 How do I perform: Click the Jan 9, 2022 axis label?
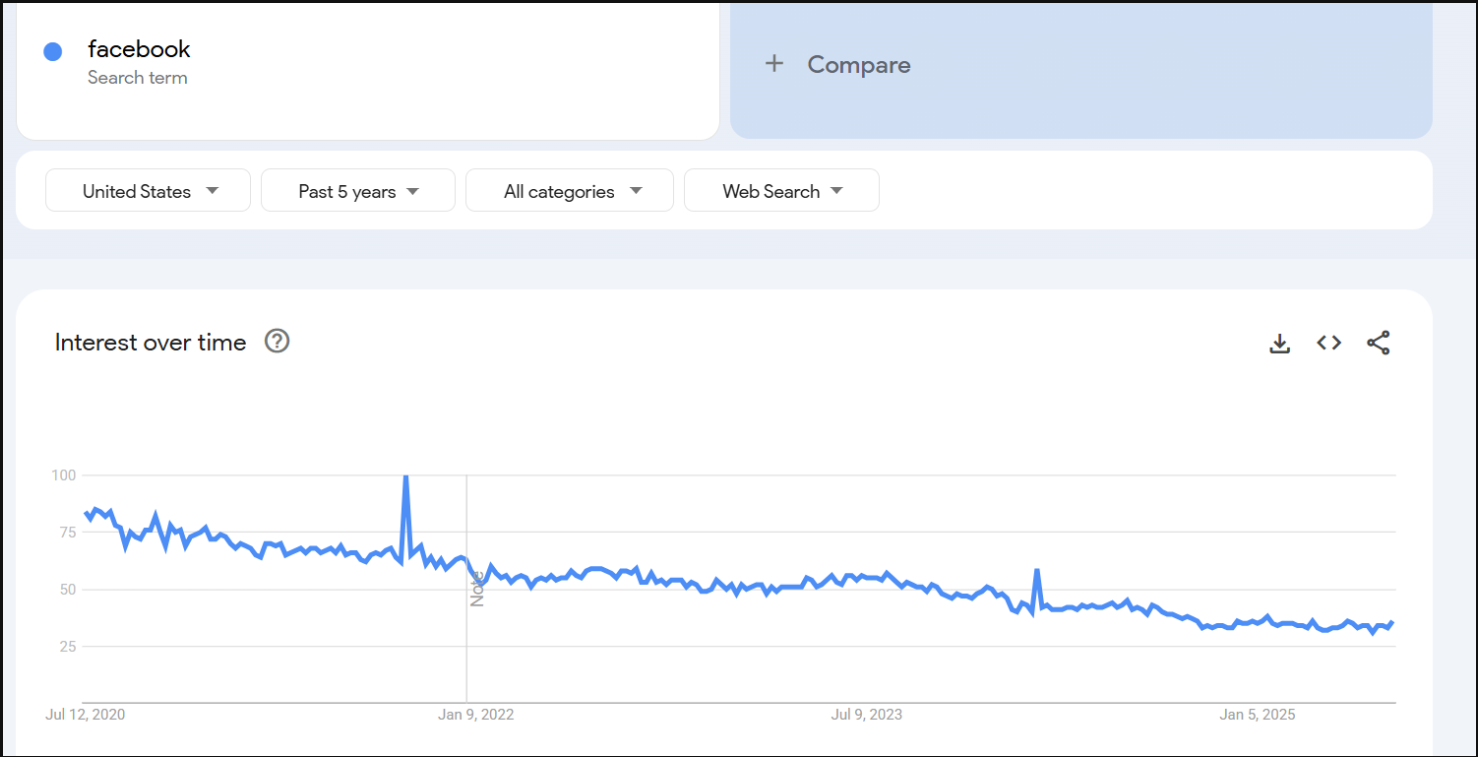click(477, 714)
